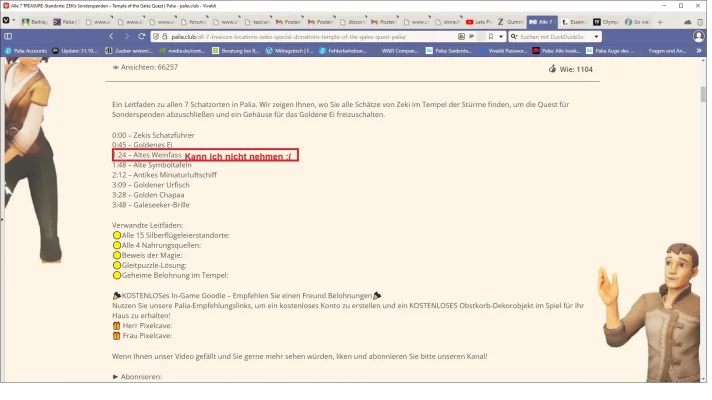Click the 'Abonnieren:' line

pos(137,376)
